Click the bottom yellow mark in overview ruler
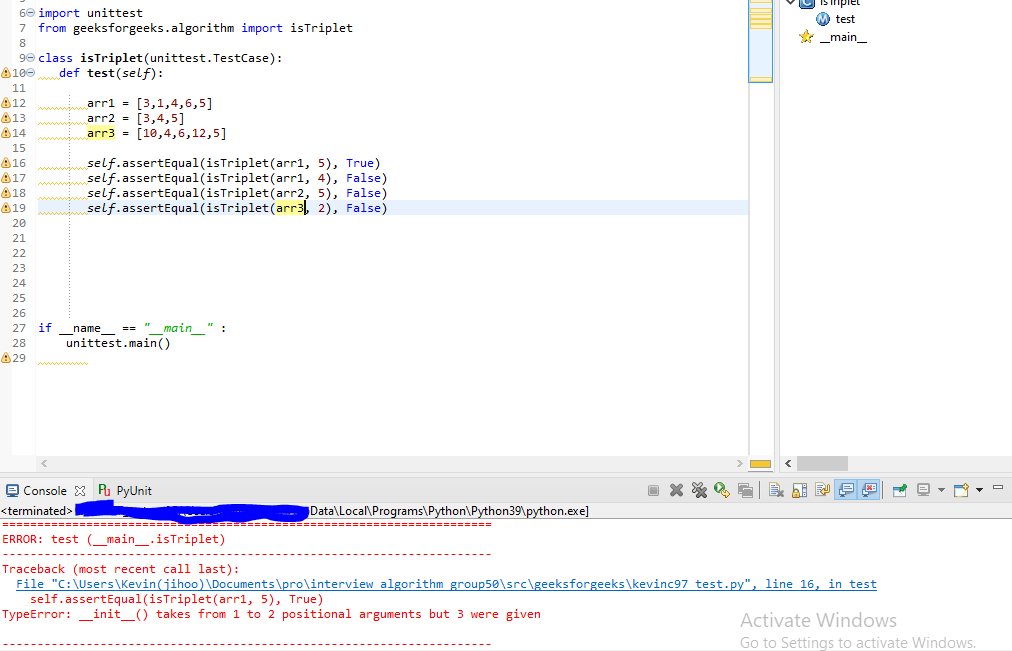The width and height of the screenshot is (1012, 651). pos(760,80)
